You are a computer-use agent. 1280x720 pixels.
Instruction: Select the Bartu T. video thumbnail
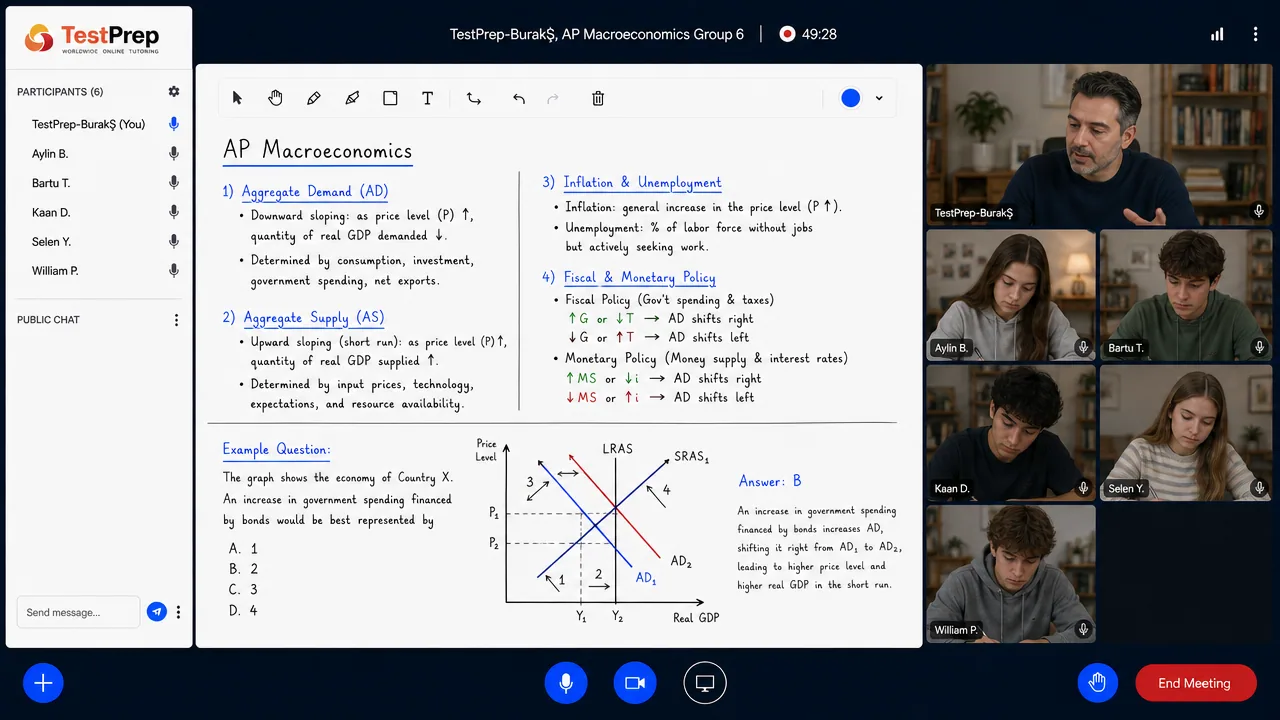(1186, 296)
